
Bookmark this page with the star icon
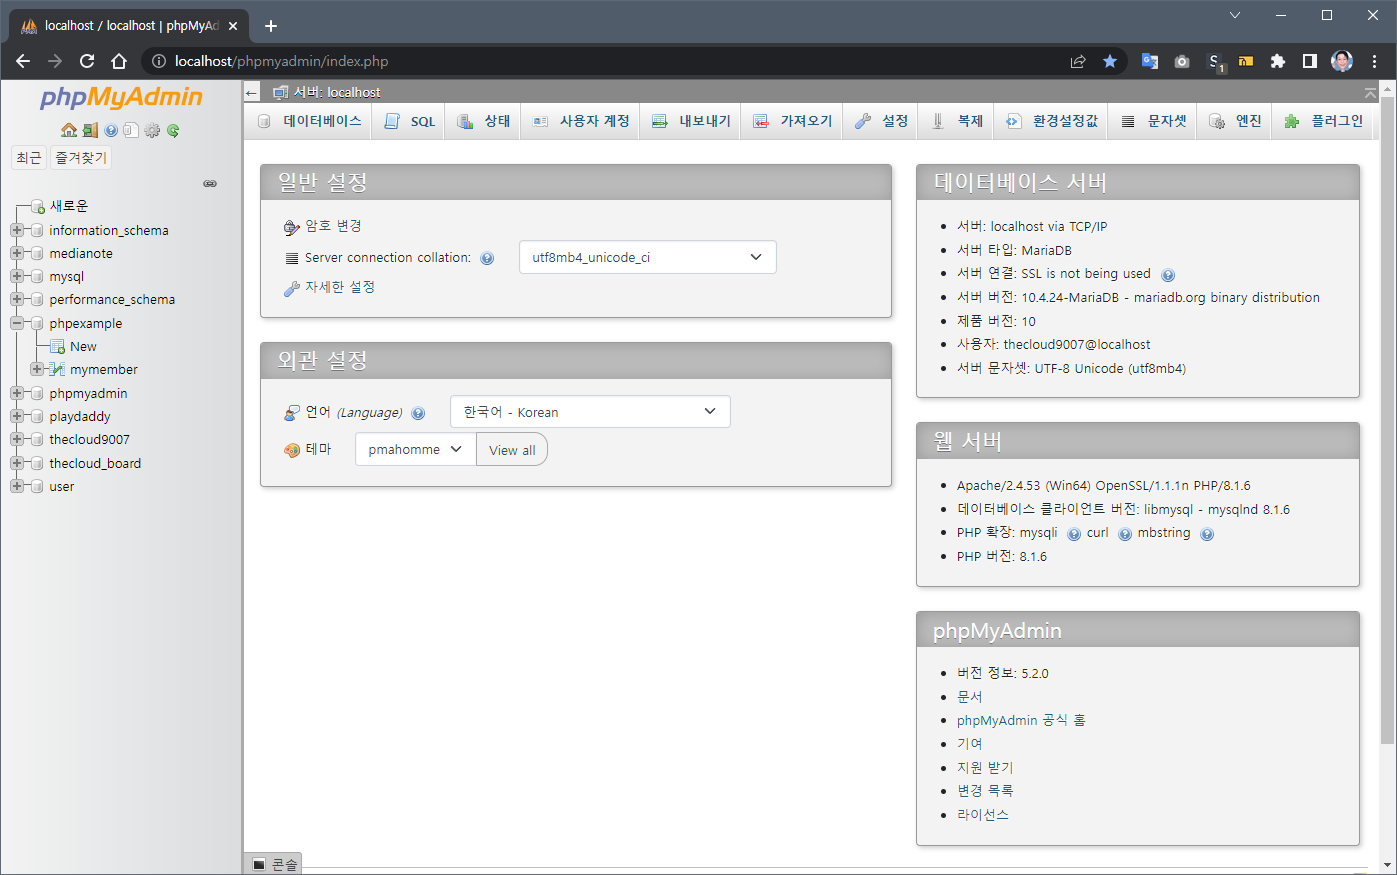click(x=1110, y=61)
